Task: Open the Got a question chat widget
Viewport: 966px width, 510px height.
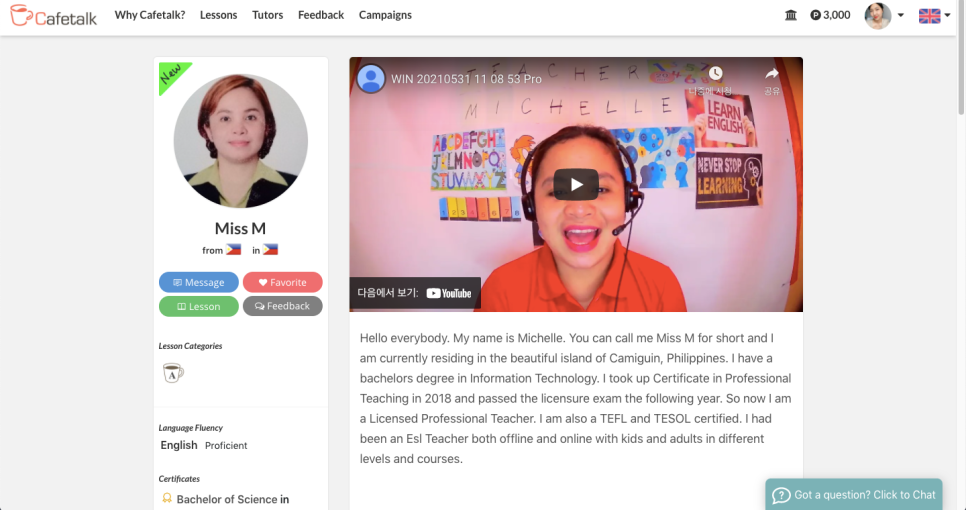Action: [855, 494]
